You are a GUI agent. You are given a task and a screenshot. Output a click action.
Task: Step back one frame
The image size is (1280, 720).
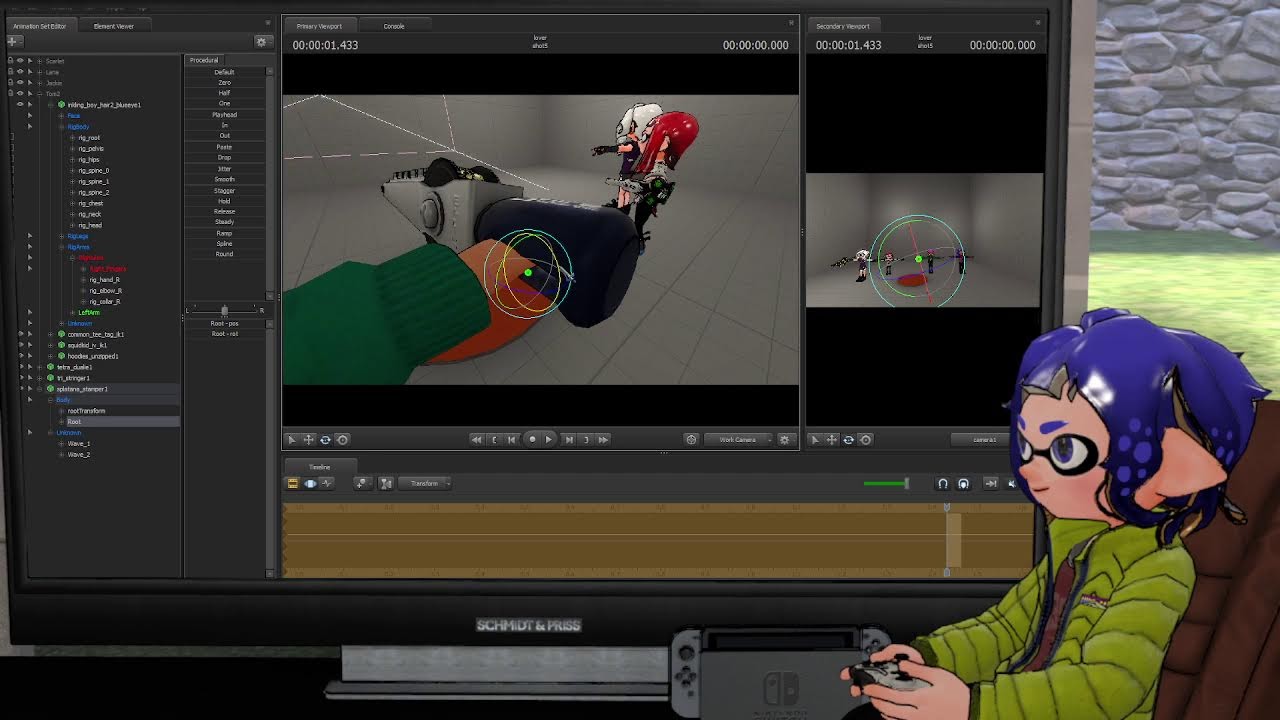(x=511, y=439)
